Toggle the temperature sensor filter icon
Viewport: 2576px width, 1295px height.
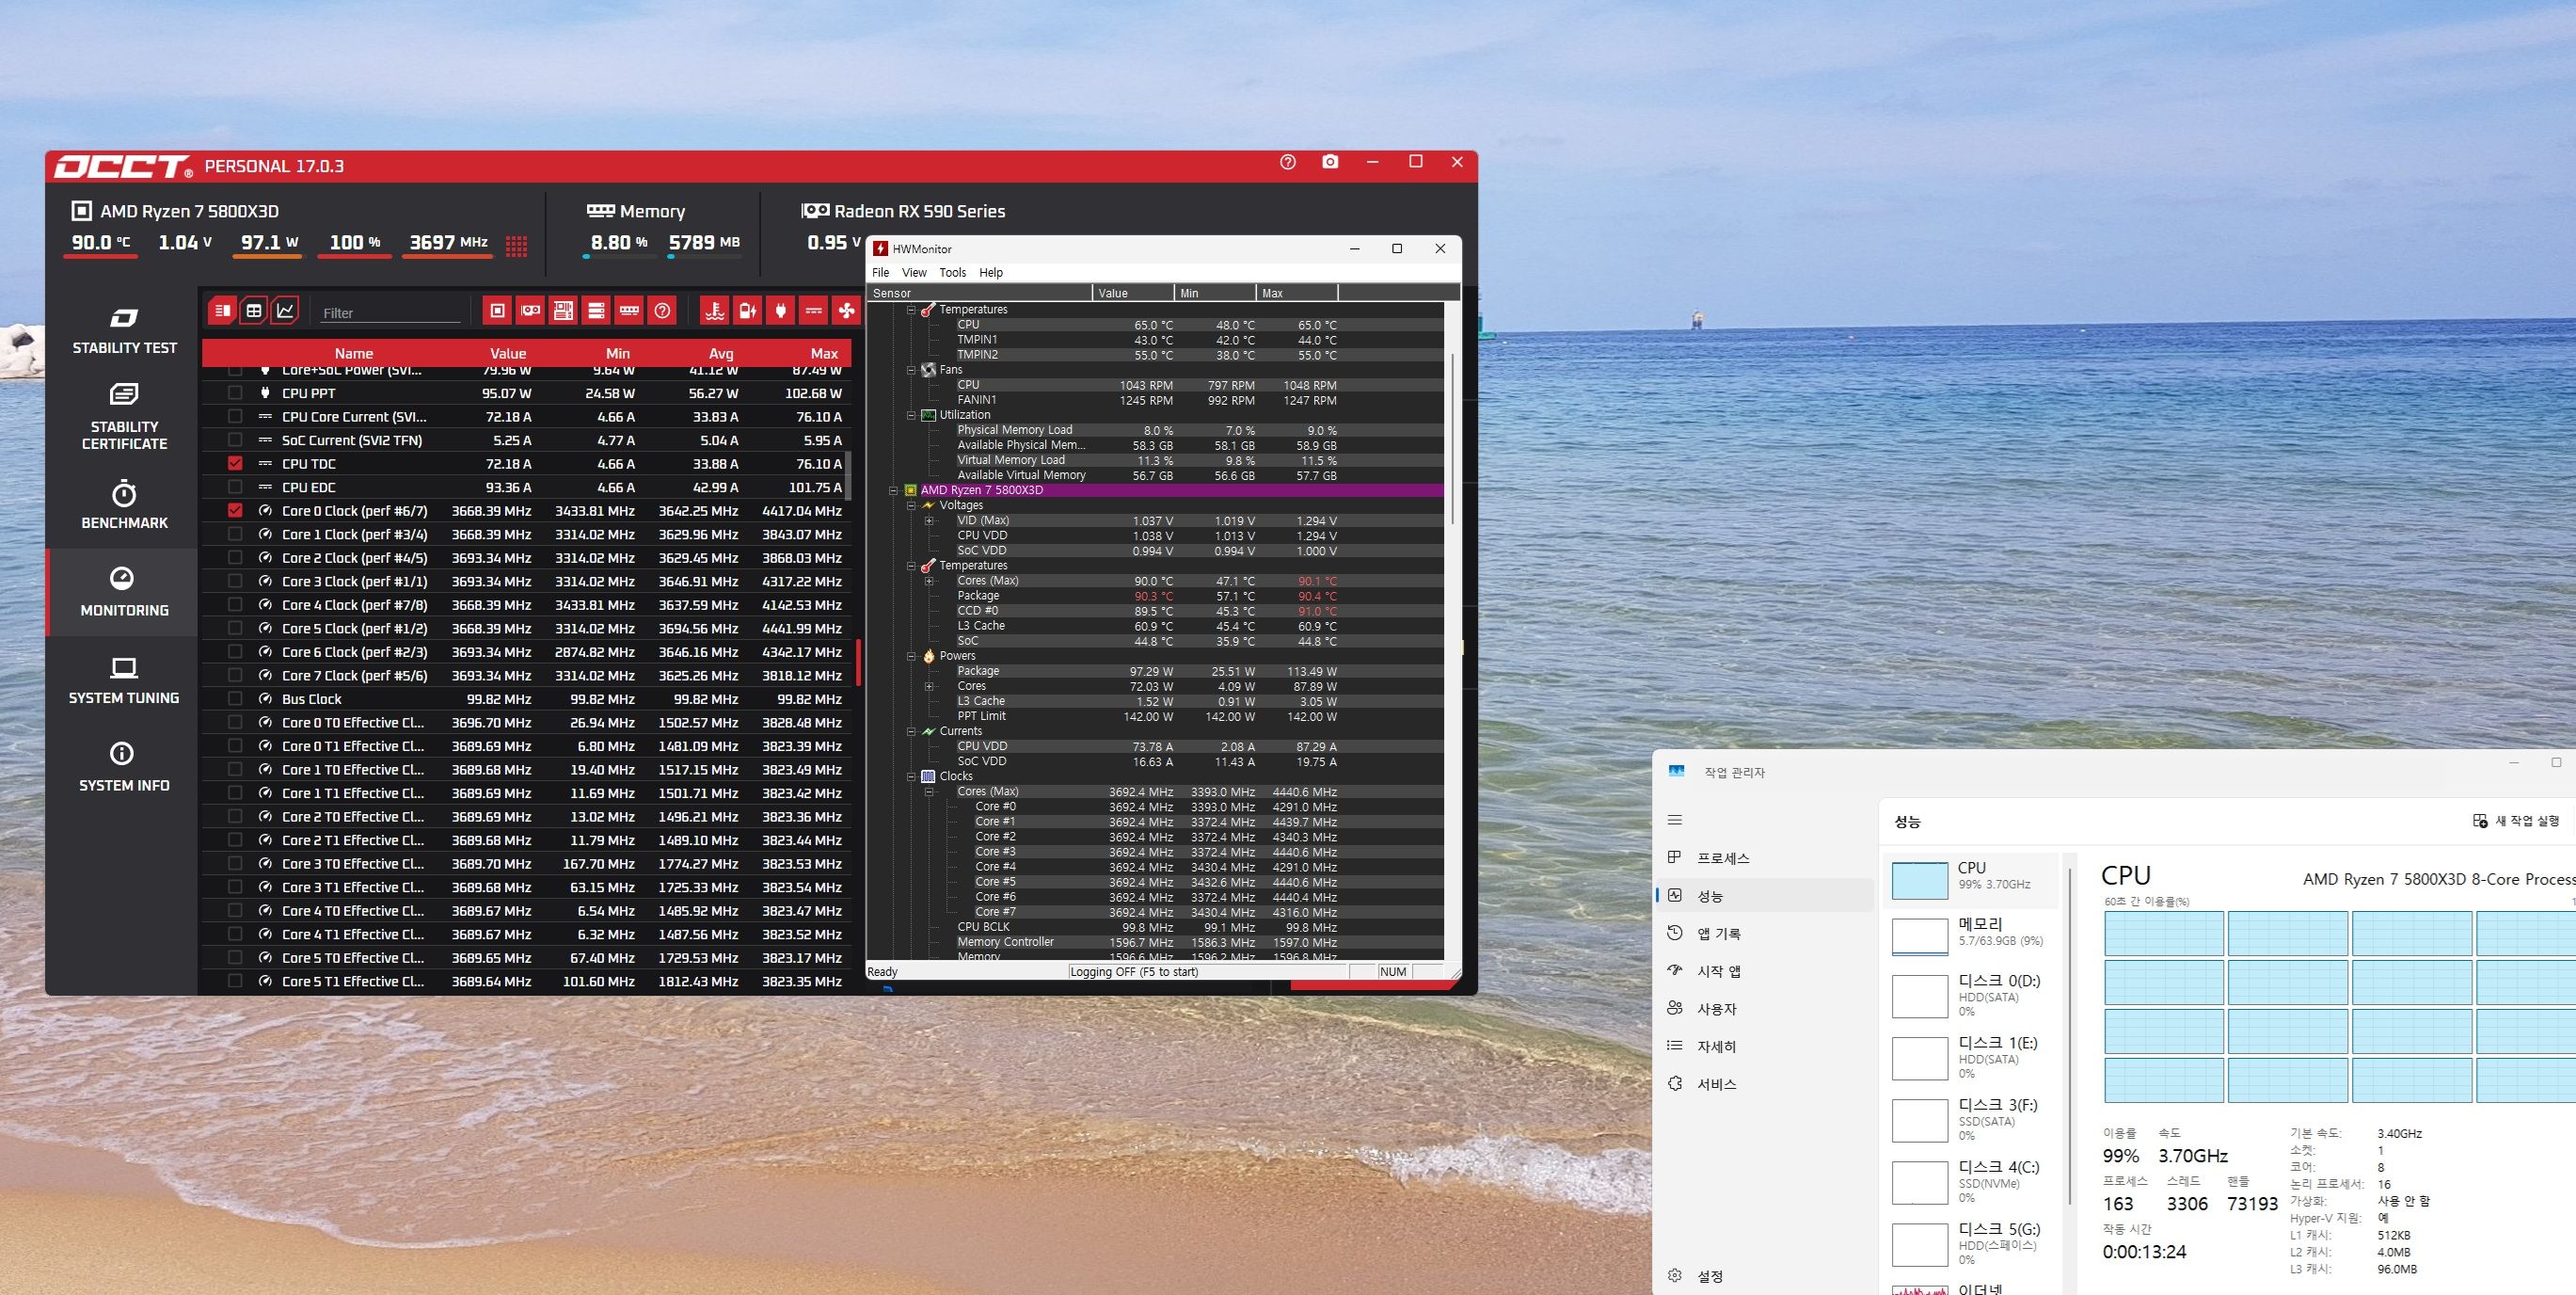pos(714,311)
